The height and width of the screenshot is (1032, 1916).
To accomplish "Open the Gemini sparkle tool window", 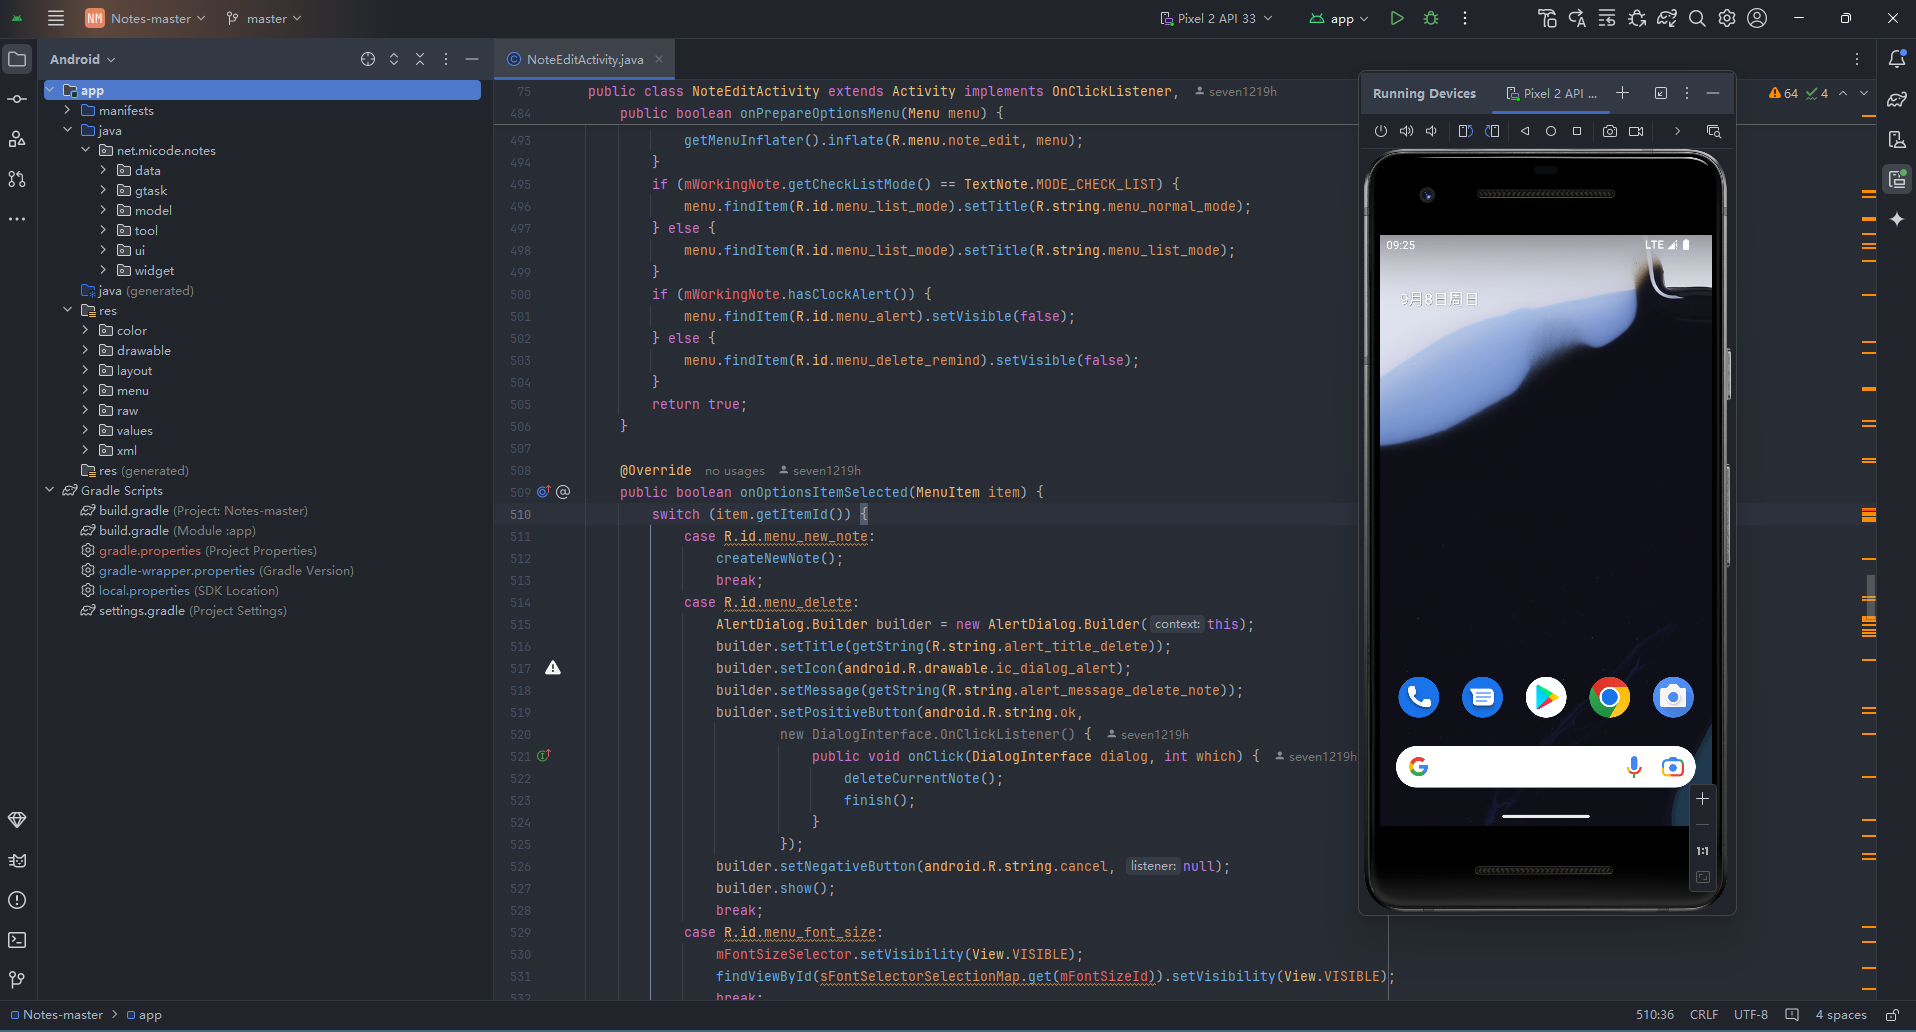I will click(x=1896, y=219).
